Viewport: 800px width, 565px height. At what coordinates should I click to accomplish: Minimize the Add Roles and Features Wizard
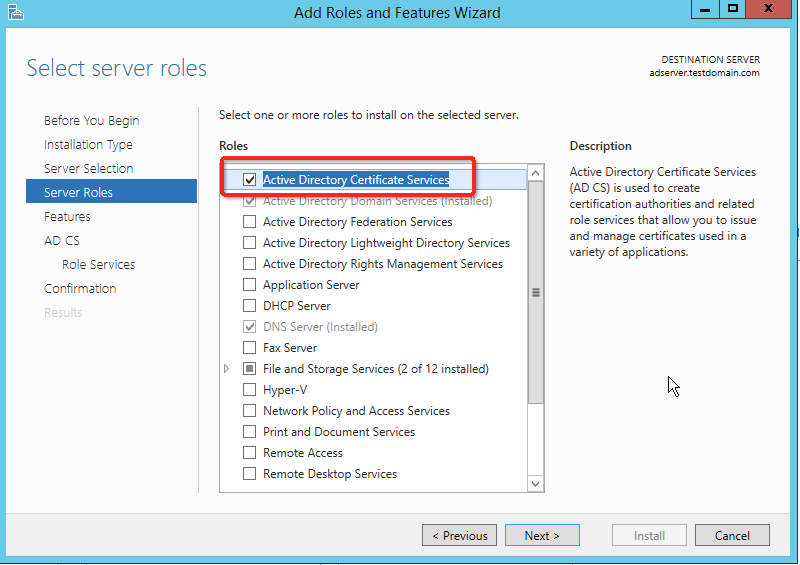[705, 10]
